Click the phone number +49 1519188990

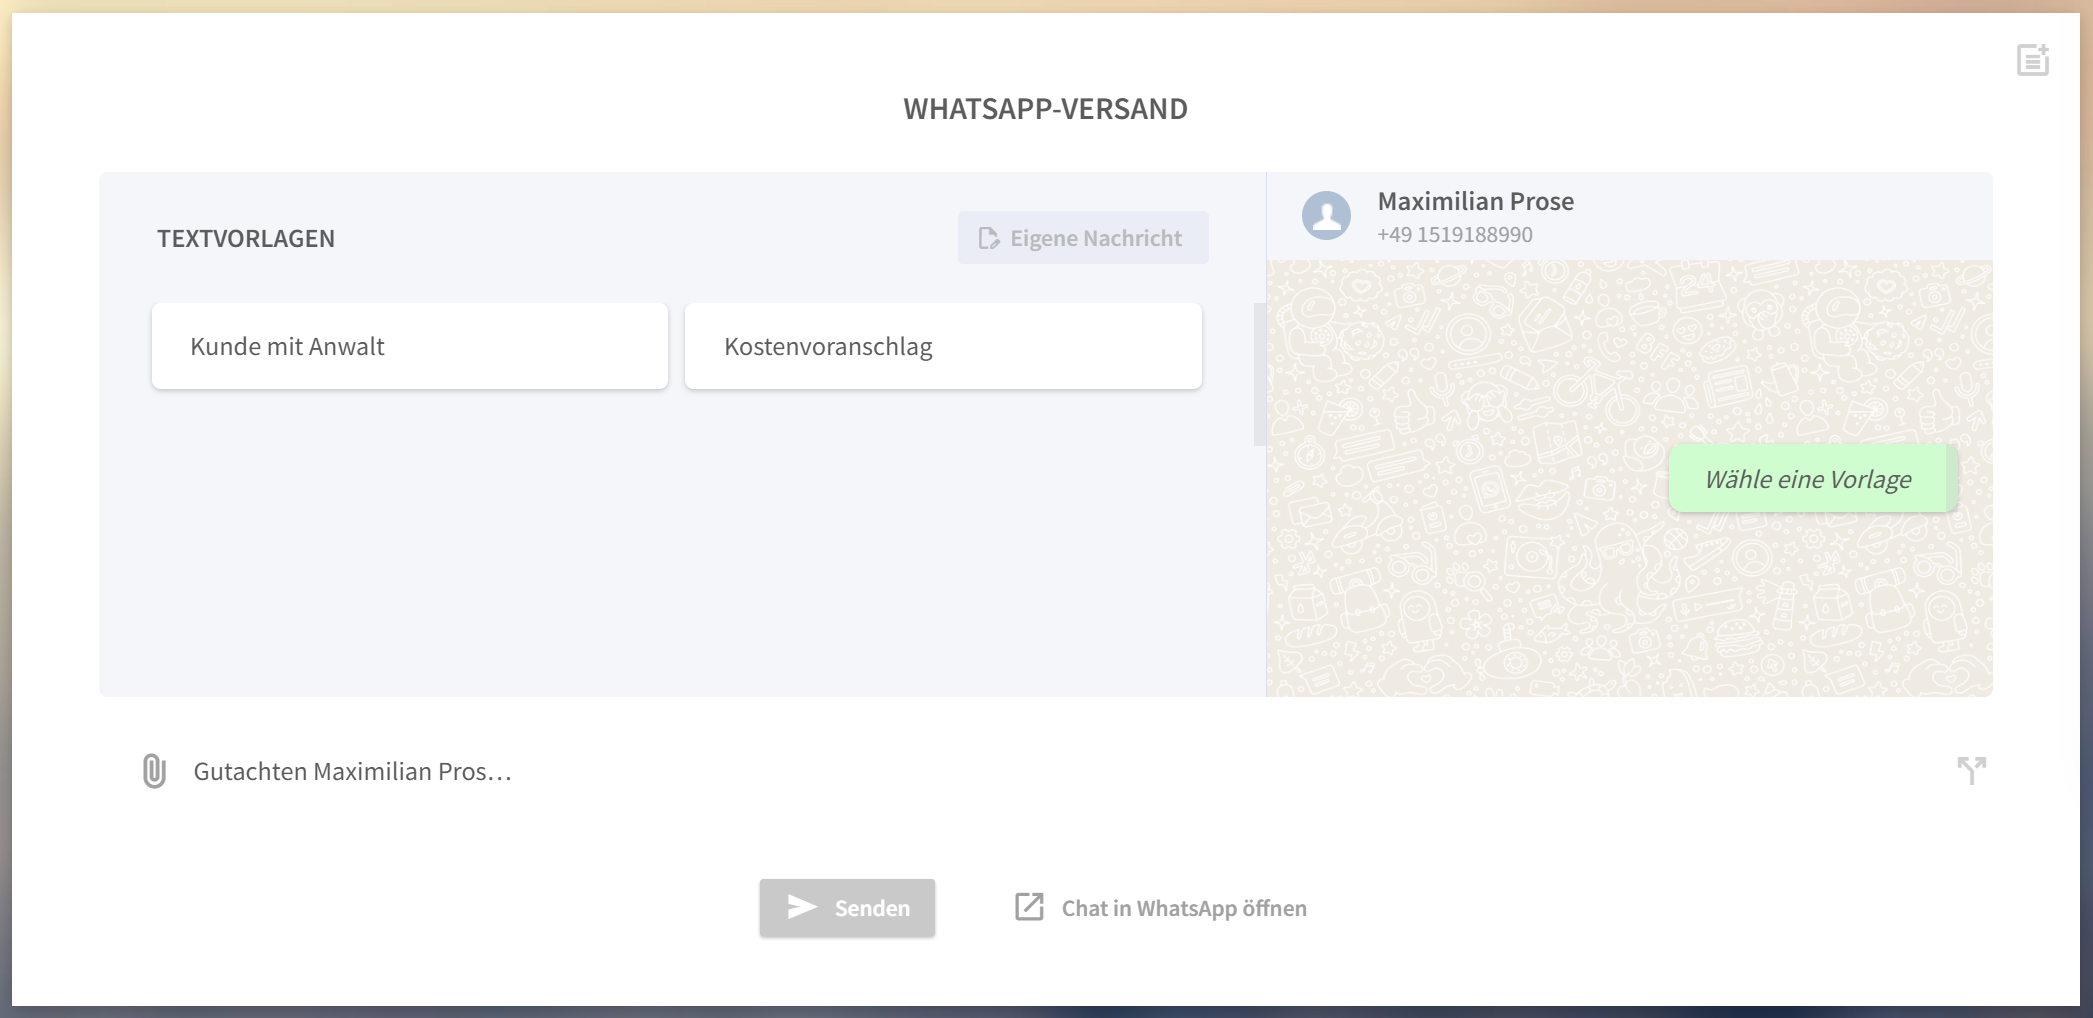coord(1454,235)
